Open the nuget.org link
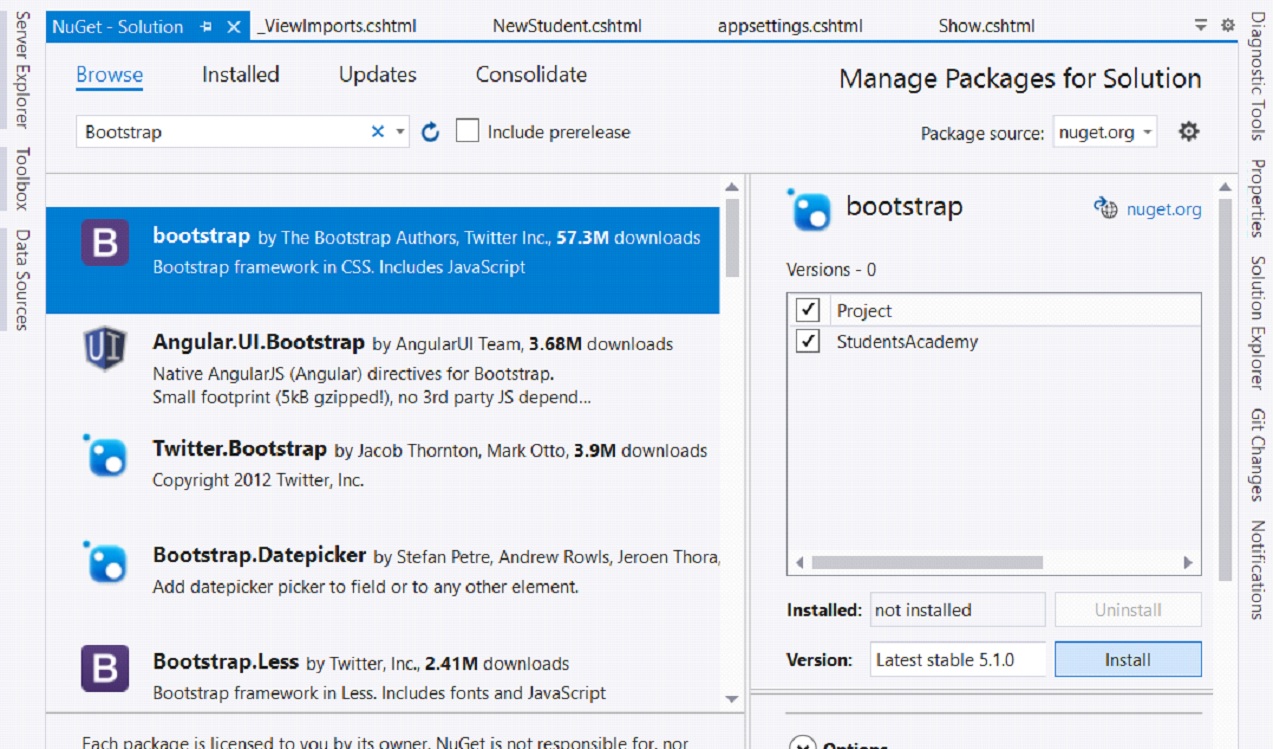Image resolution: width=1273 pixels, height=749 pixels. tap(1164, 209)
